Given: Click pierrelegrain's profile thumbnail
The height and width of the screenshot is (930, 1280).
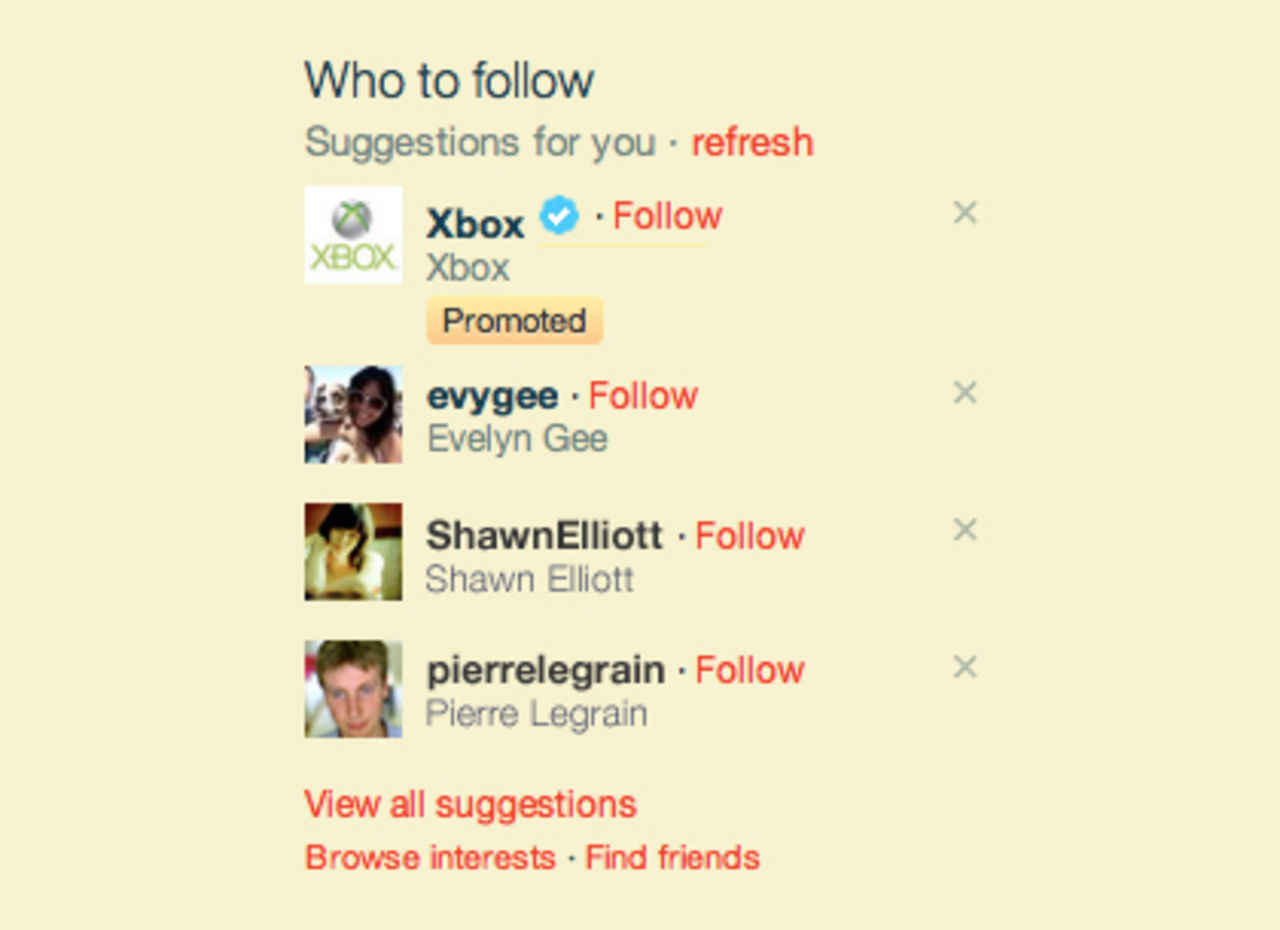Looking at the screenshot, I should pos(353,687).
